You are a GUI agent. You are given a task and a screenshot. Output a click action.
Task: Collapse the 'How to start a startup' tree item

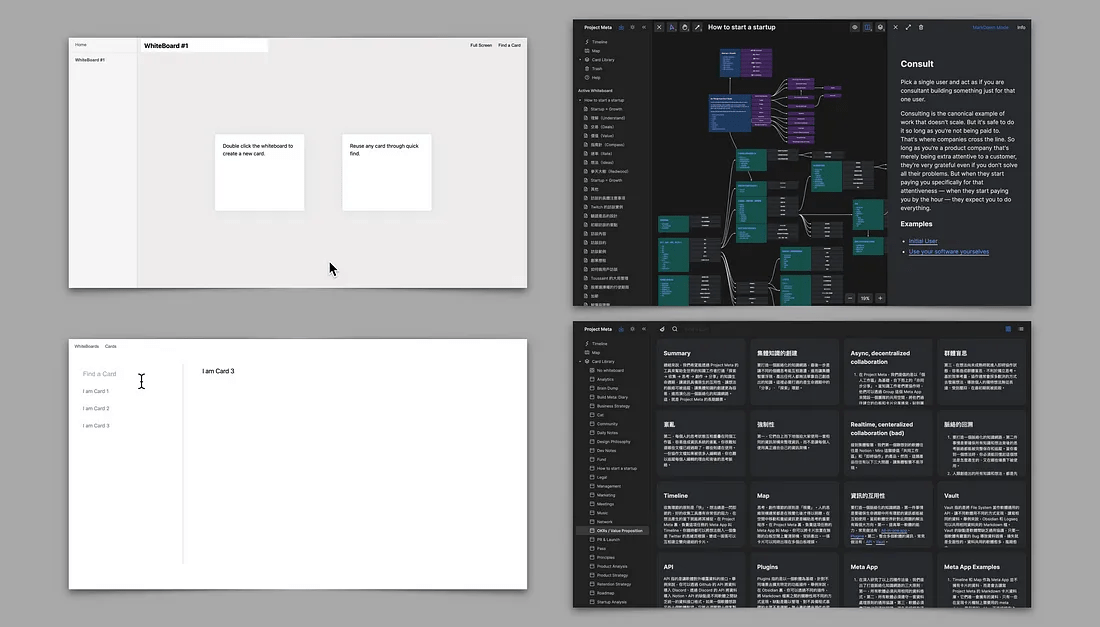coord(580,100)
